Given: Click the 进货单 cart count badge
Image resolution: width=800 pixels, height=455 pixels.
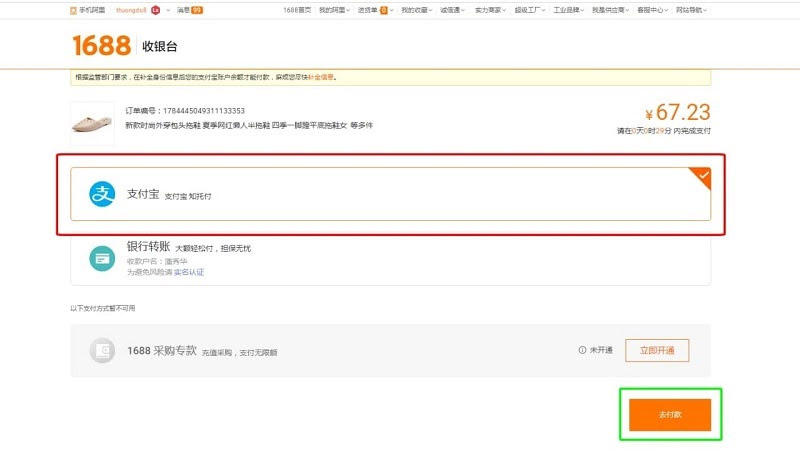Looking at the screenshot, I should point(384,10).
